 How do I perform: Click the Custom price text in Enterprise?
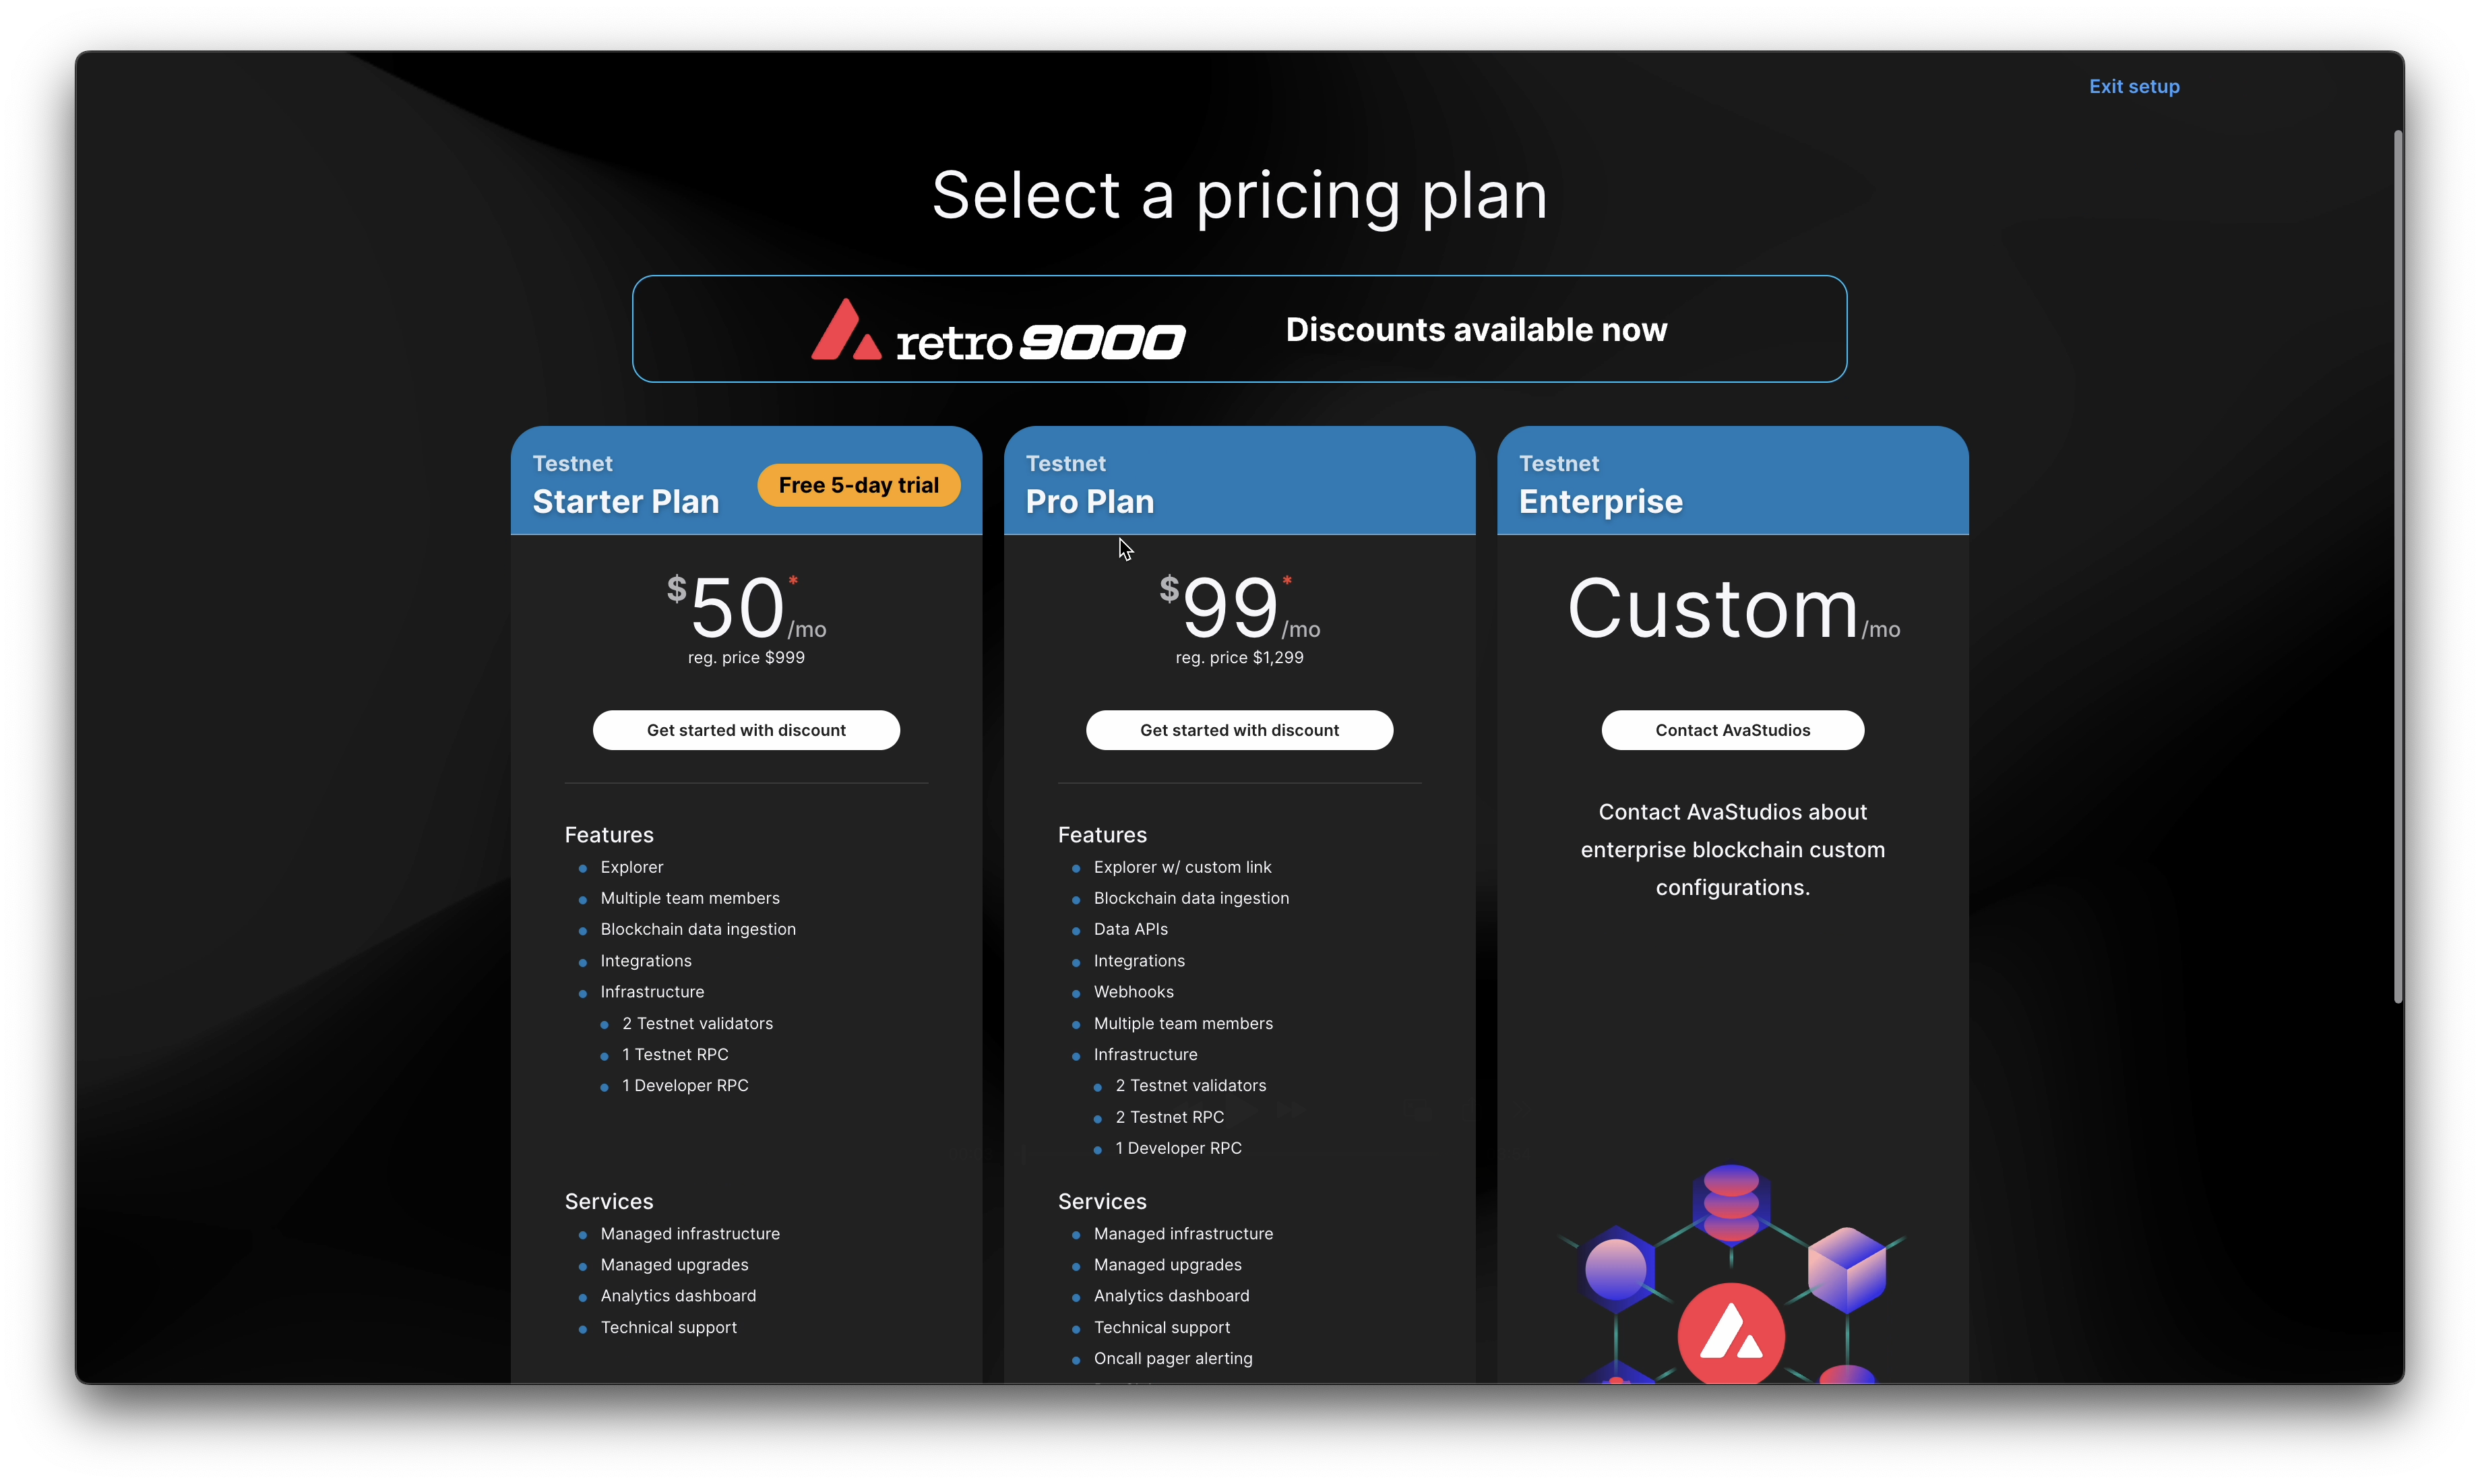(x=1712, y=609)
